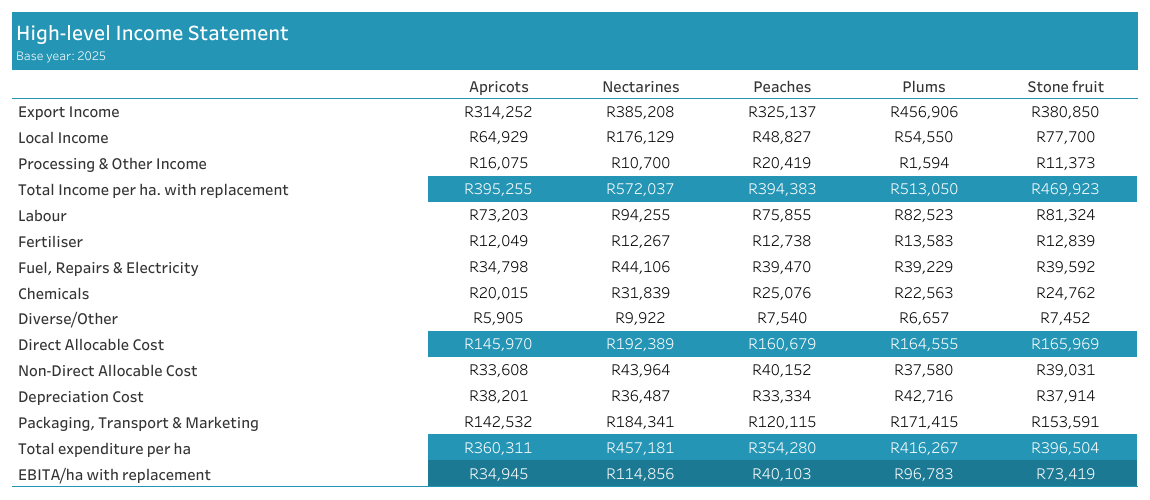The image size is (1150, 500).
Task: Select Nectarines EBITA value R114,856
Action: (x=640, y=474)
